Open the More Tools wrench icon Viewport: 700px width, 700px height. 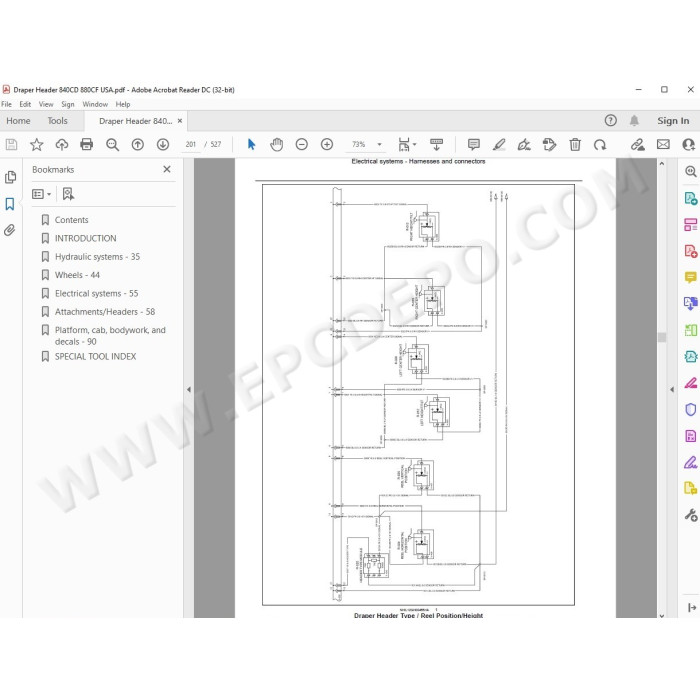[x=690, y=515]
